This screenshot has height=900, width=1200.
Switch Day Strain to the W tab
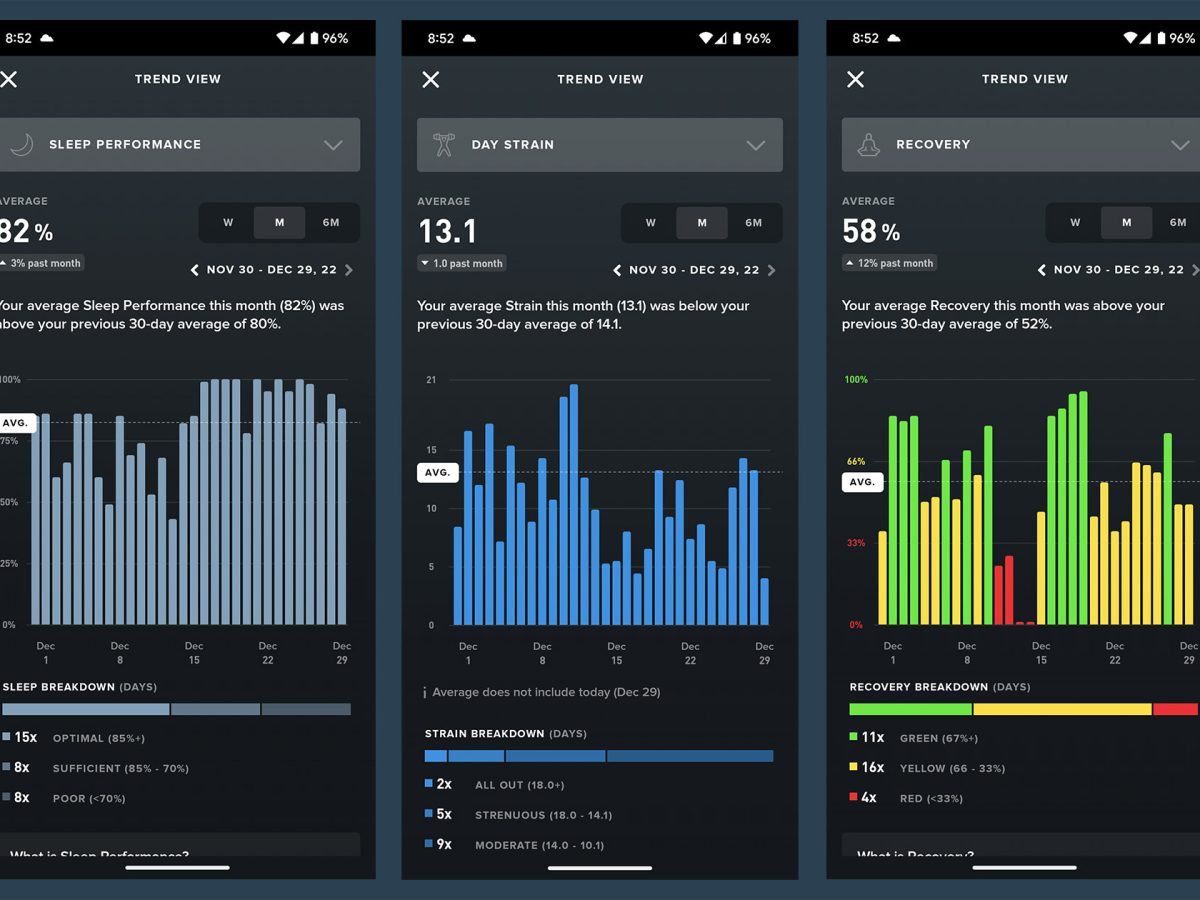coord(650,223)
